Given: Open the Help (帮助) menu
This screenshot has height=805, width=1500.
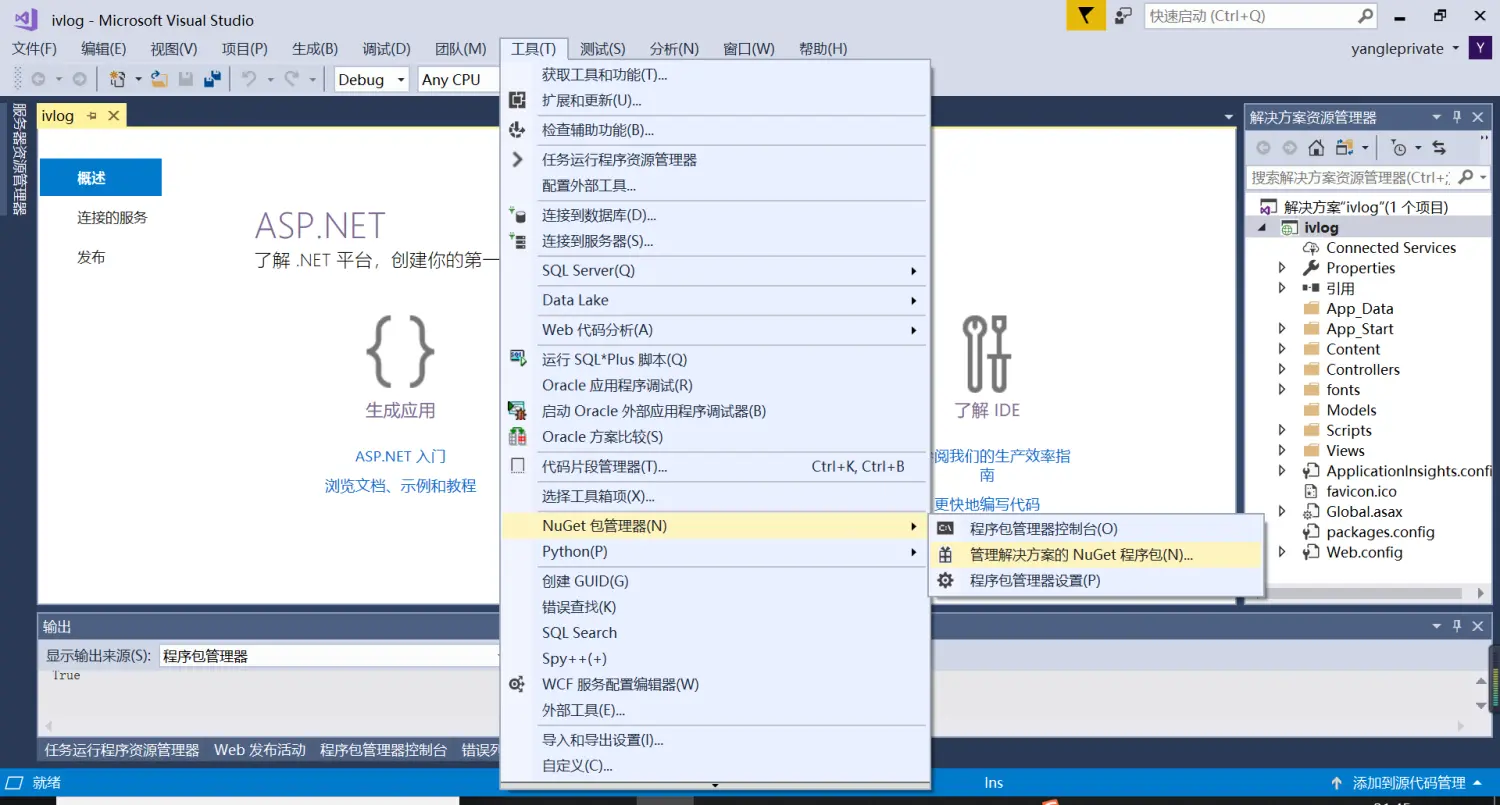Looking at the screenshot, I should 823,49.
